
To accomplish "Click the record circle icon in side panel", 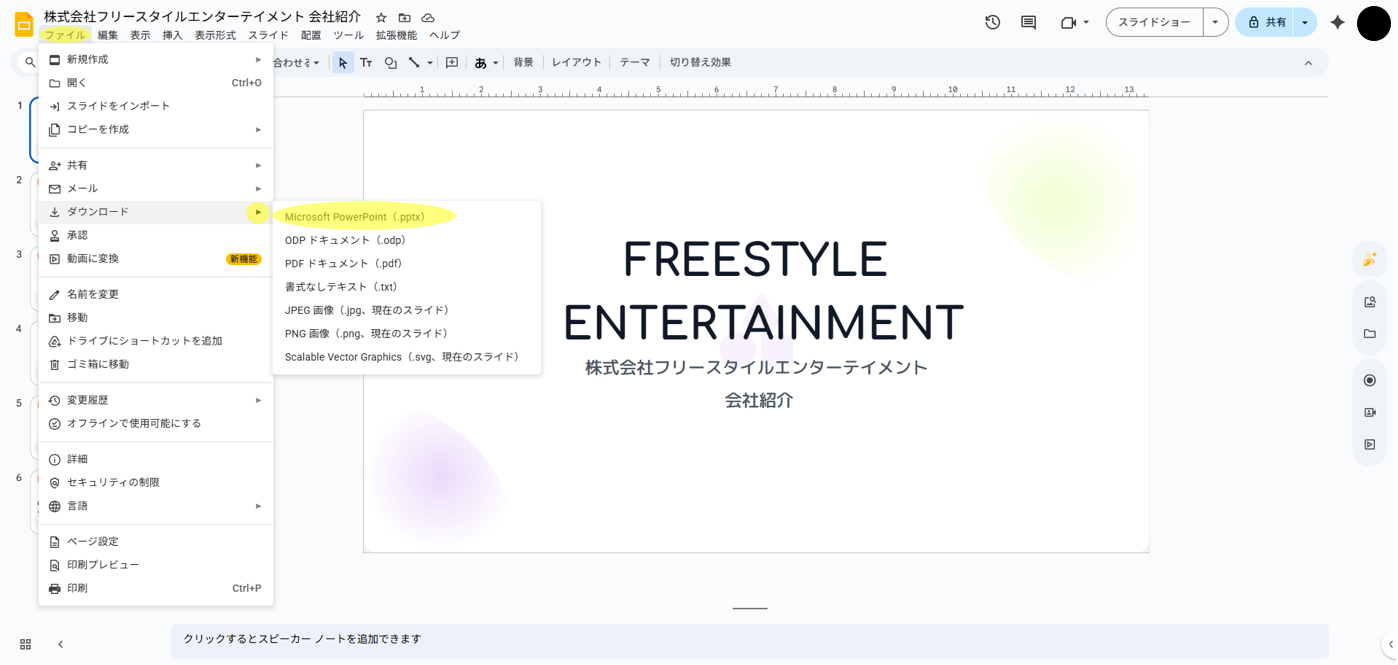I will tap(1370, 380).
